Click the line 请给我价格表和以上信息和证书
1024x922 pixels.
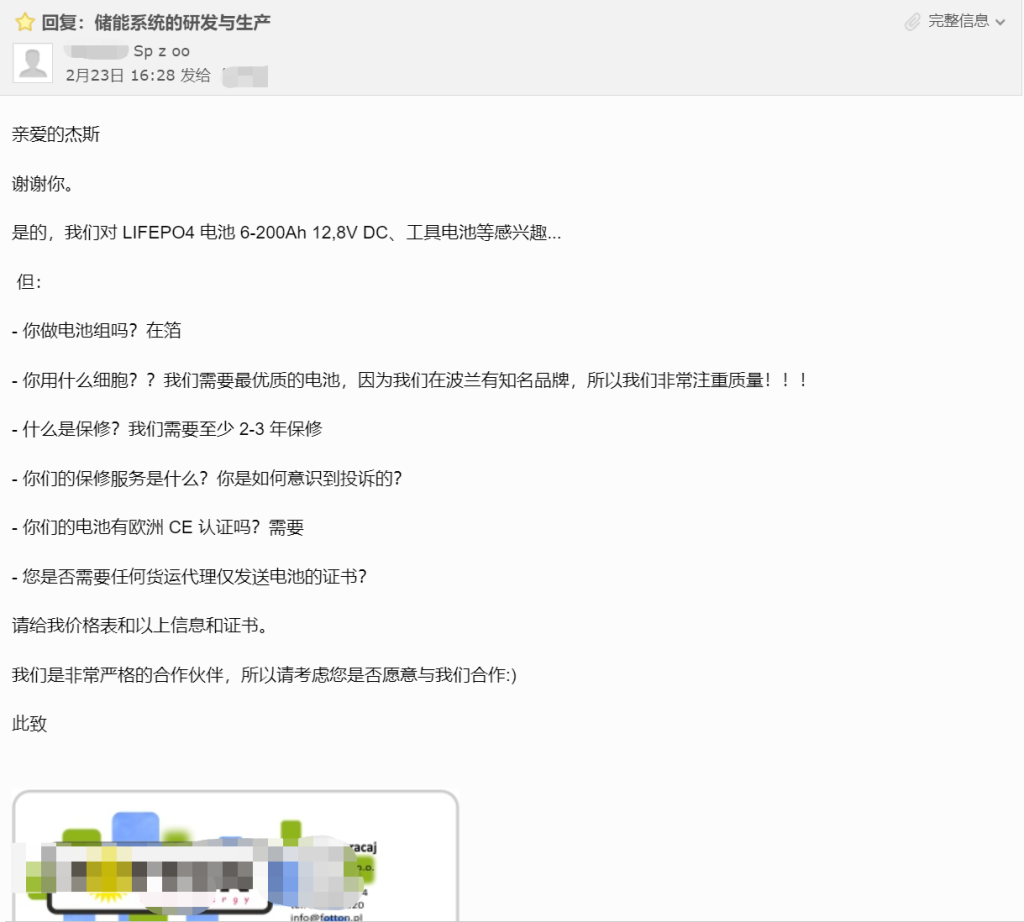[x=140, y=626]
